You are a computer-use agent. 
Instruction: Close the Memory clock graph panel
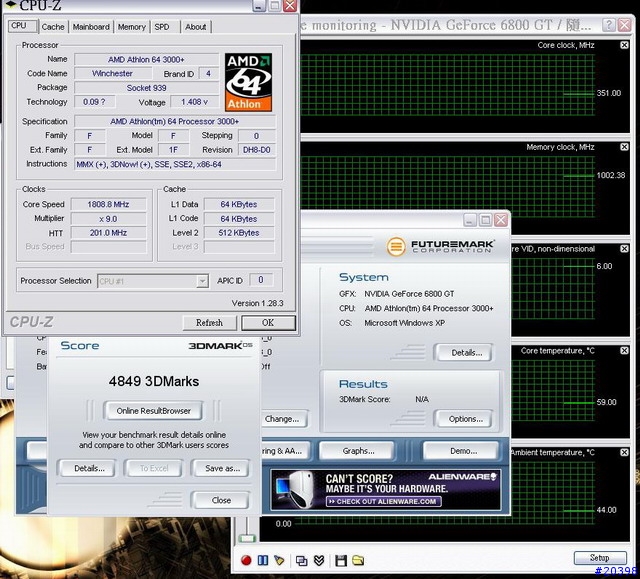coord(624,147)
